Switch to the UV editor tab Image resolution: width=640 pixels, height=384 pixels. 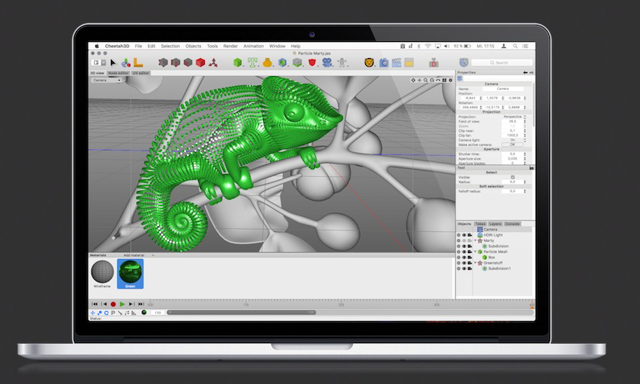click(141, 73)
